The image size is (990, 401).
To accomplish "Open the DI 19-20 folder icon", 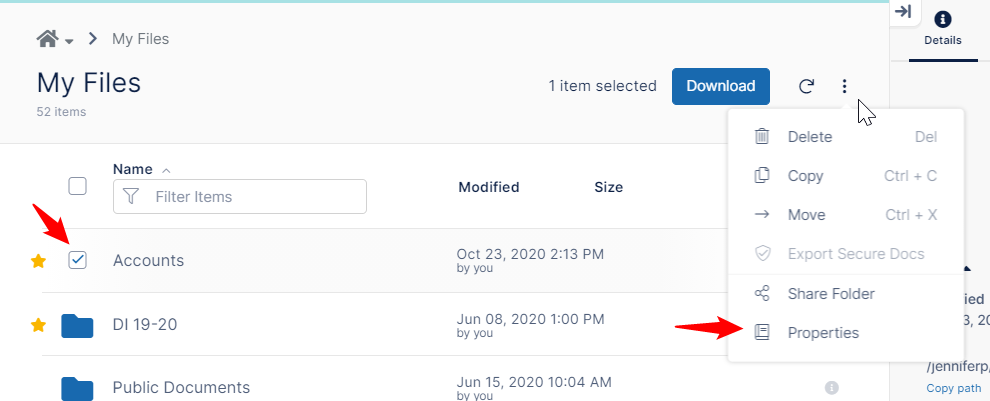I will pyautogui.click(x=77, y=325).
